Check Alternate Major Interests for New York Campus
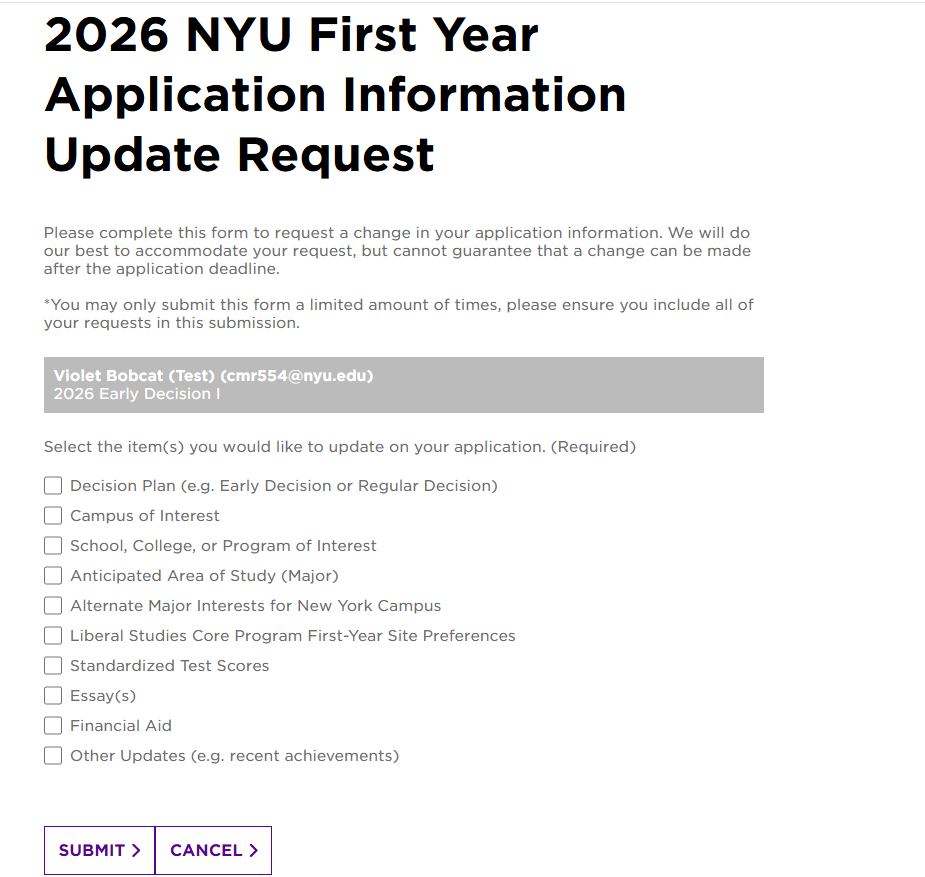The height and width of the screenshot is (877, 925). (53, 606)
